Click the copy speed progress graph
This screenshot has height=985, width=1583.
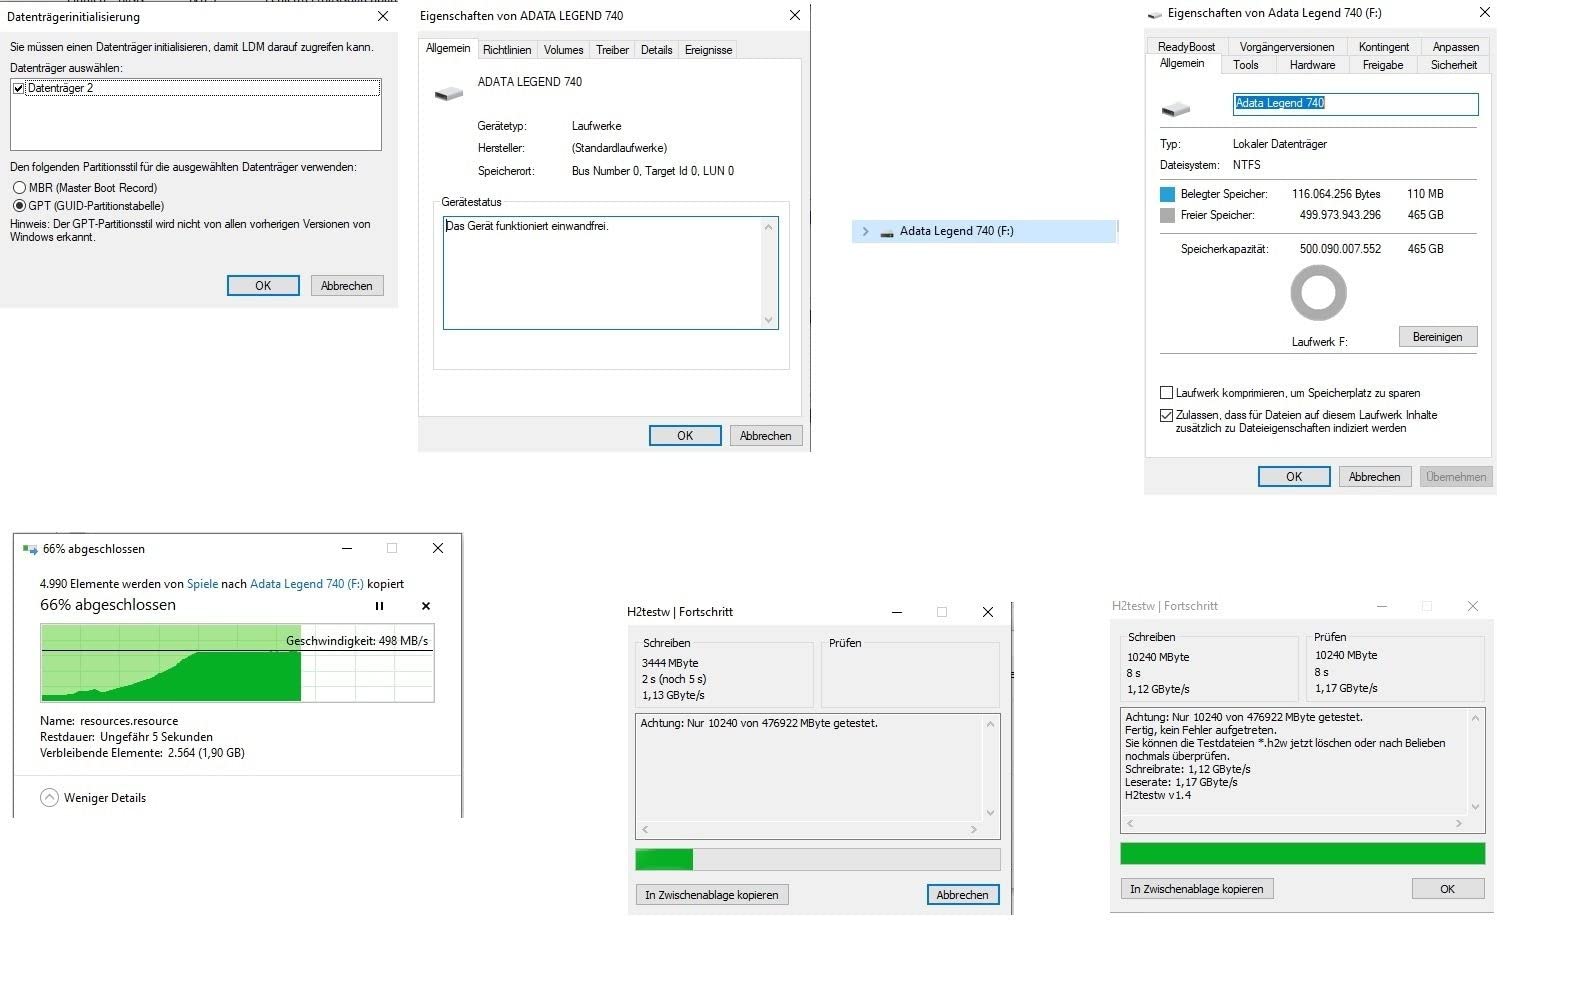237,663
